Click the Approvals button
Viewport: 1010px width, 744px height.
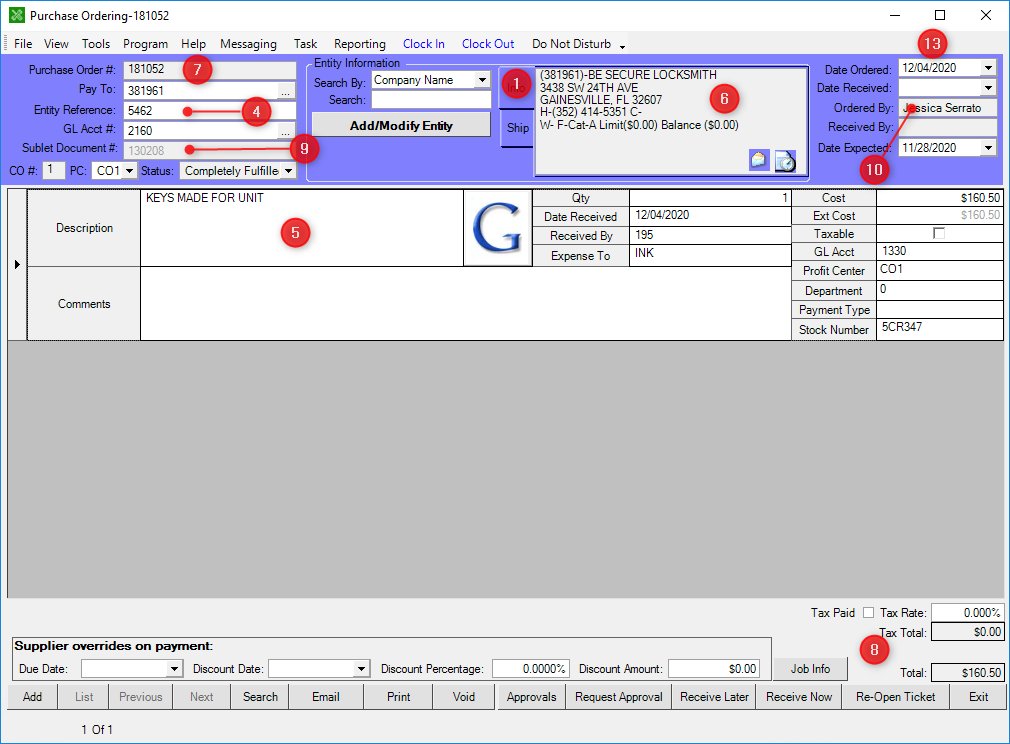[531, 696]
